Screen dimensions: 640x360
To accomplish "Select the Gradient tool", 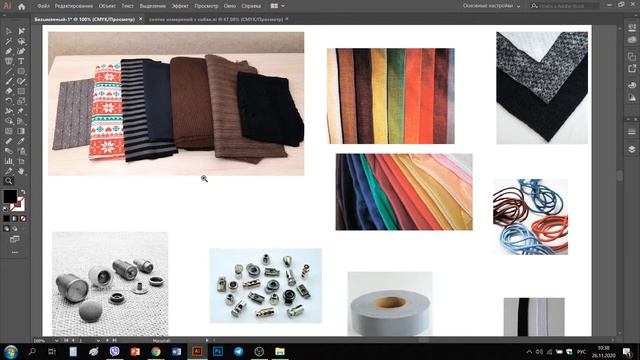I will click(21, 131).
